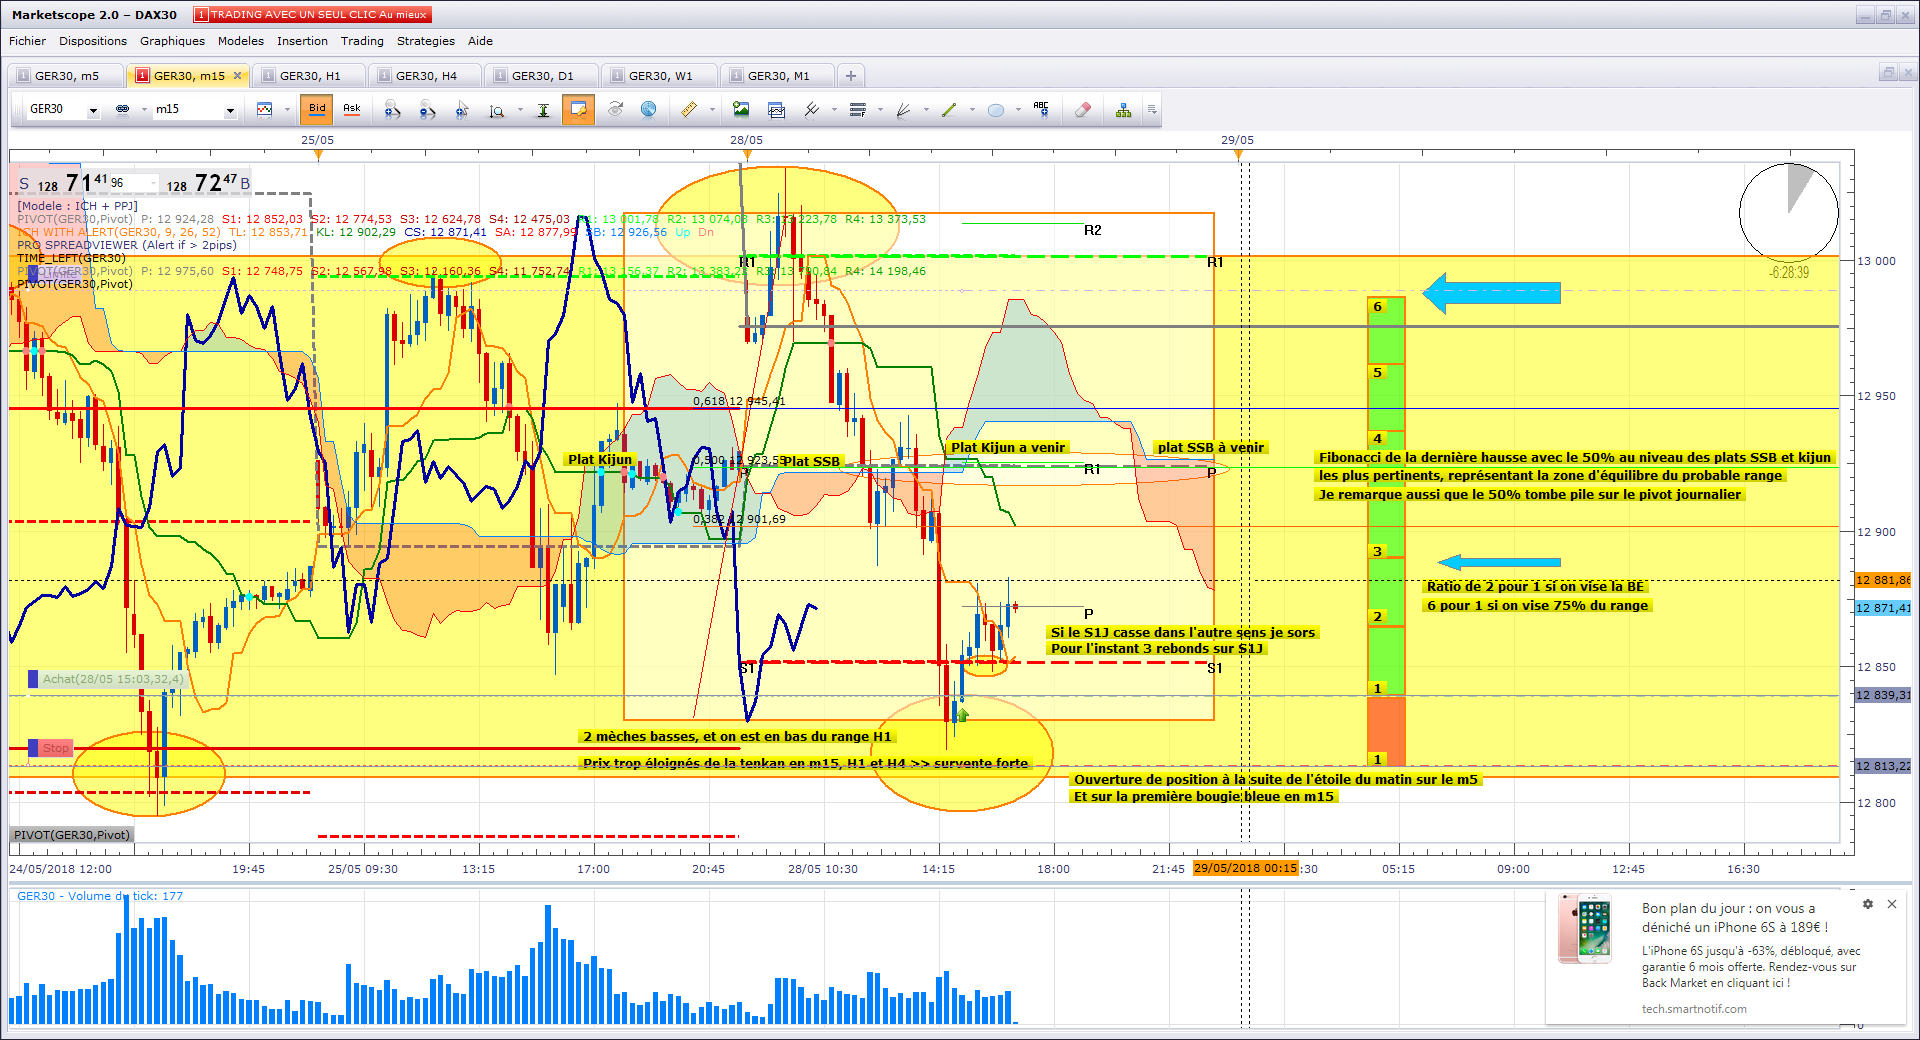Click the iPhone thumbnail in the notification
The image size is (1920, 1040).
click(1586, 929)
